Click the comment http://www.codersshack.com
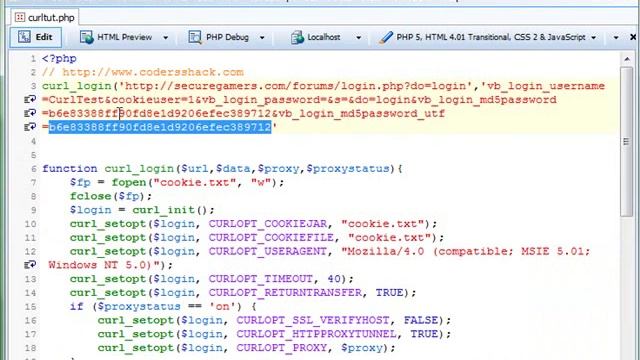Screen dimensions: 640x360 [153, 72]
